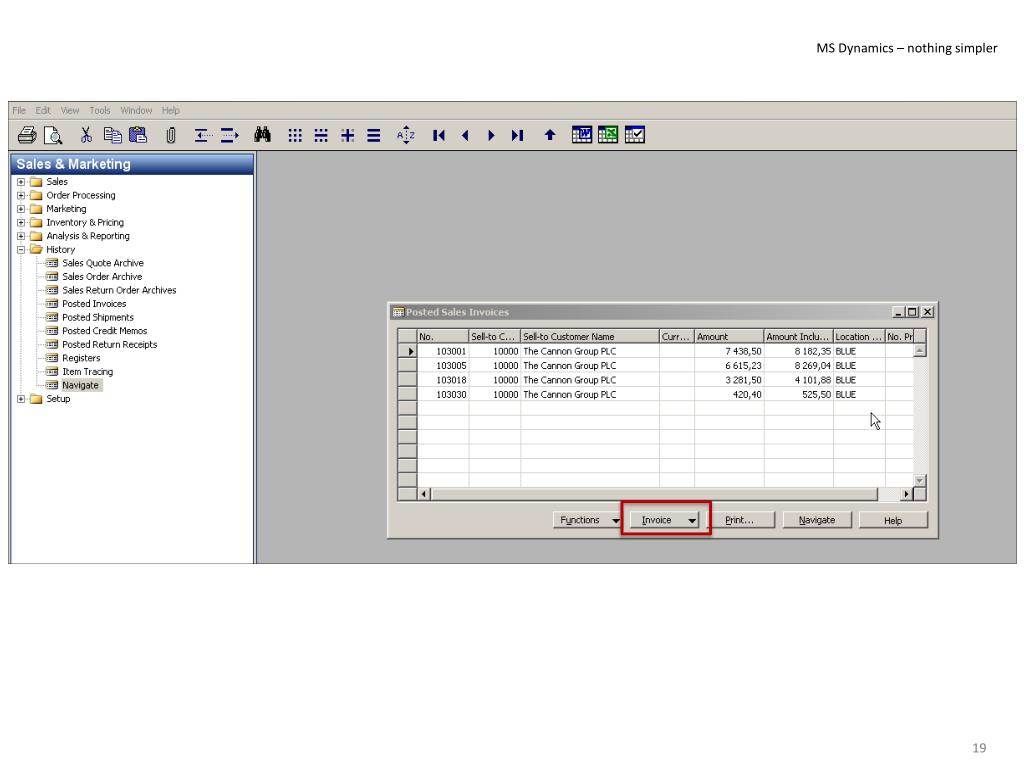Click the Navigate button in dialog
Viewport: 1024px width, 768px height.
point(817,520)
